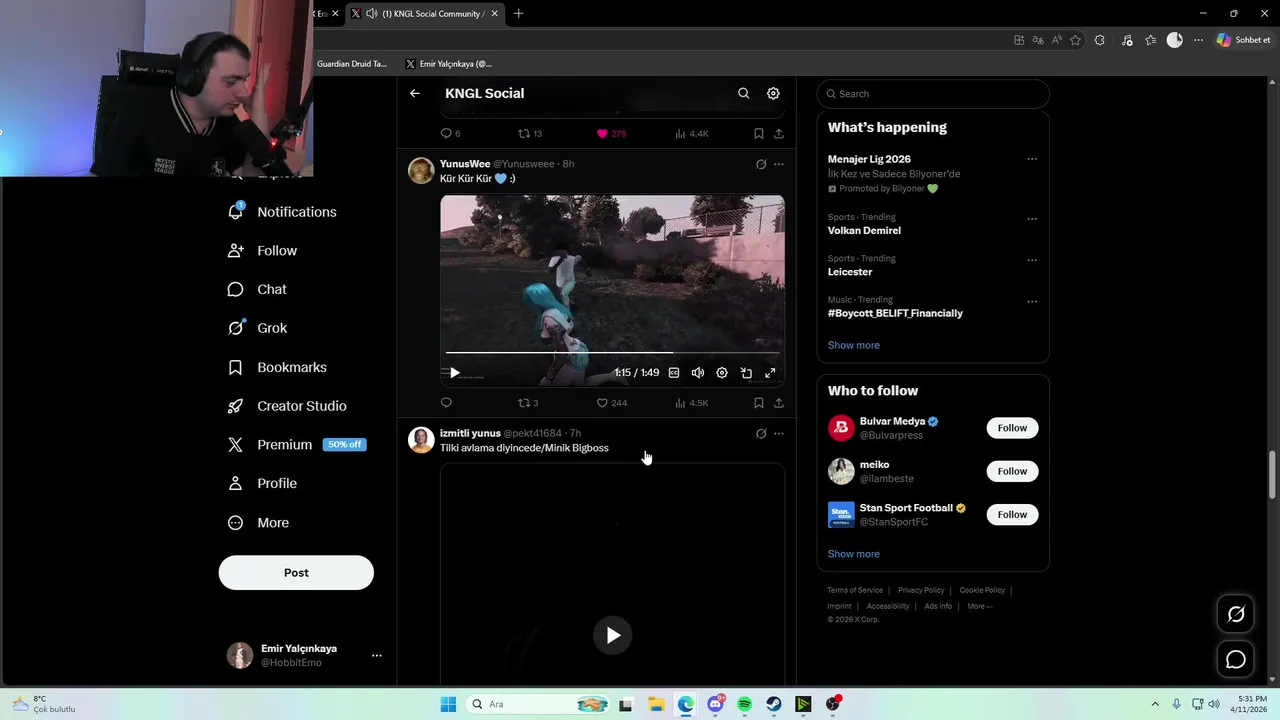Follow Bulvar Medya
This screenshot has width=1280, height=720.
click(1012, 428)
